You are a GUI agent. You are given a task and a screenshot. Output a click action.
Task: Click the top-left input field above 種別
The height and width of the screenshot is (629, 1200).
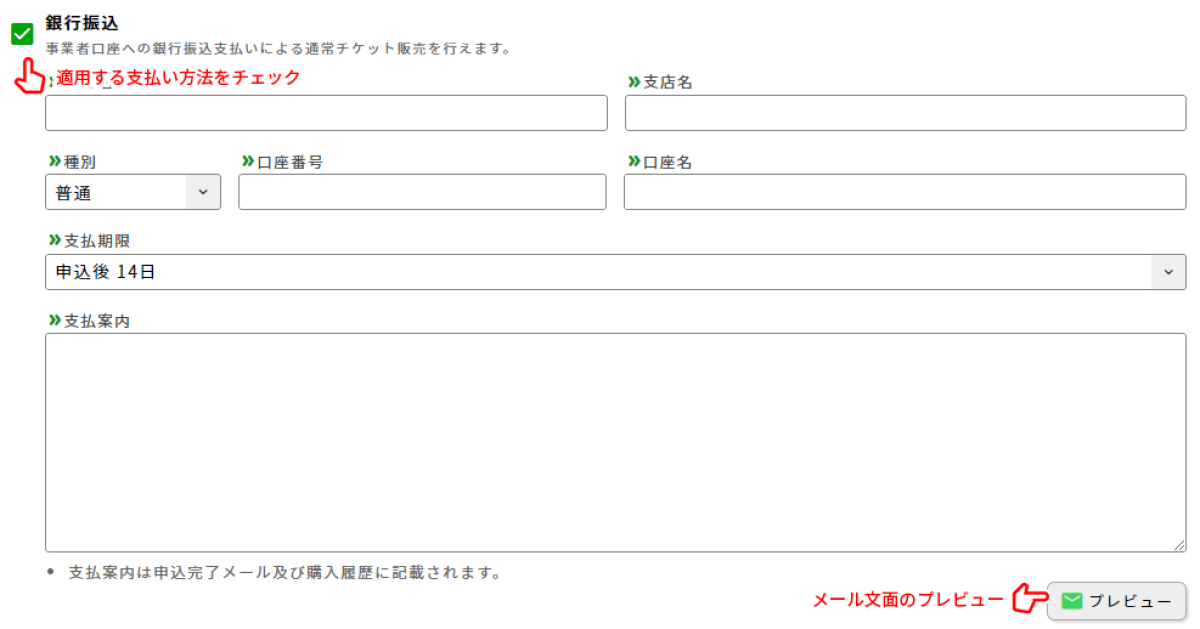click(326, 113)
